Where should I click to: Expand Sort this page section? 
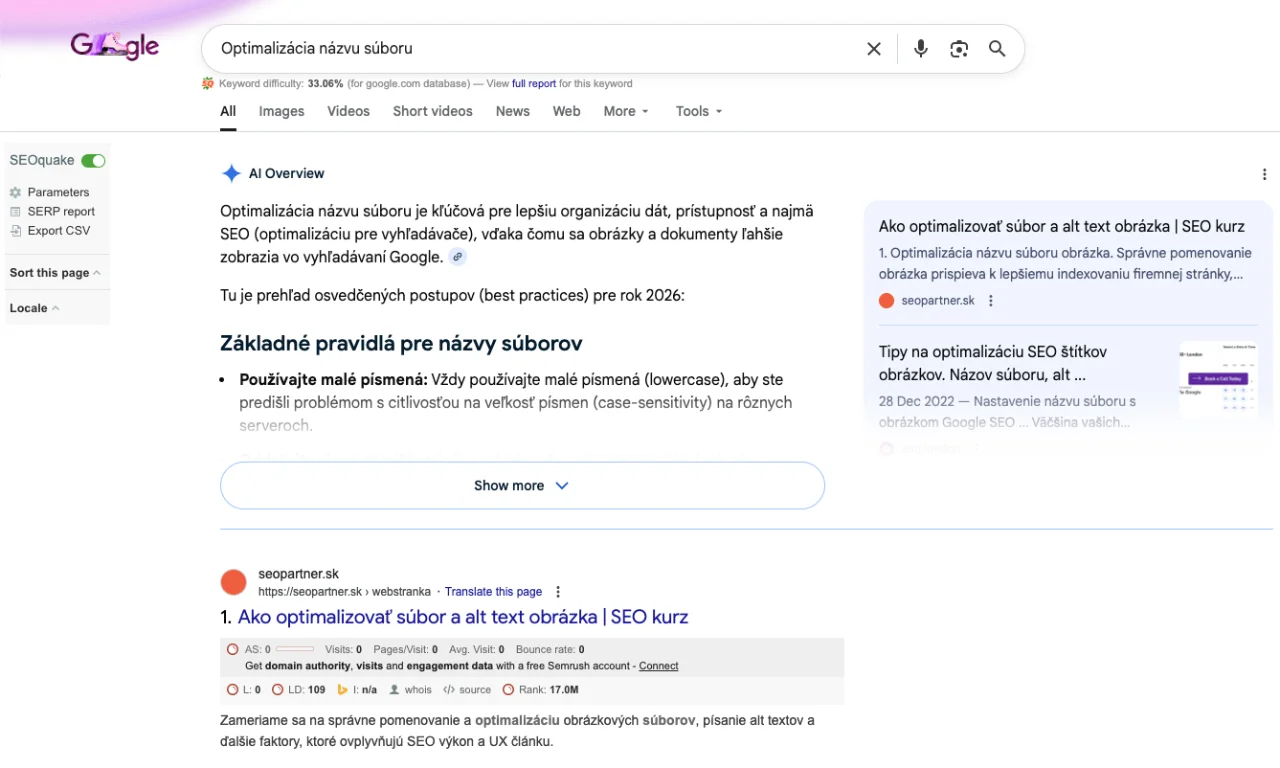pos(55,273)
